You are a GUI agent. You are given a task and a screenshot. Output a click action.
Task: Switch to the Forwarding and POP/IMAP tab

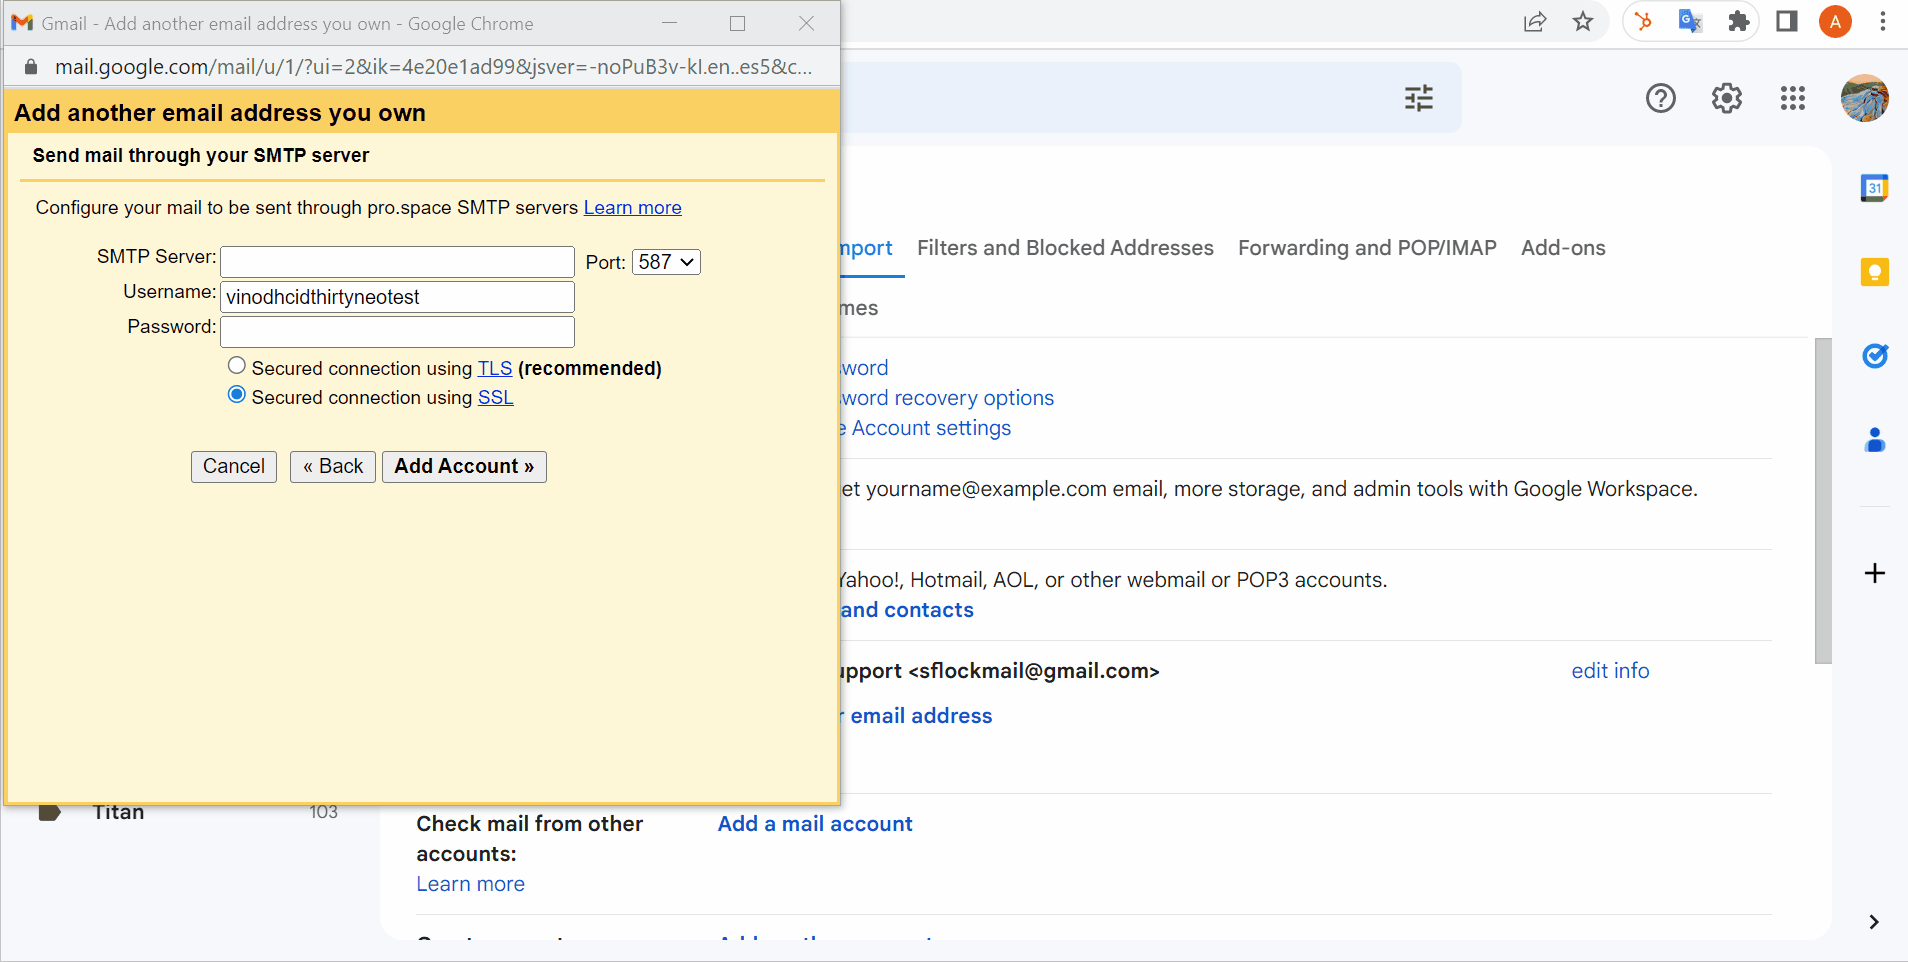1366,248
